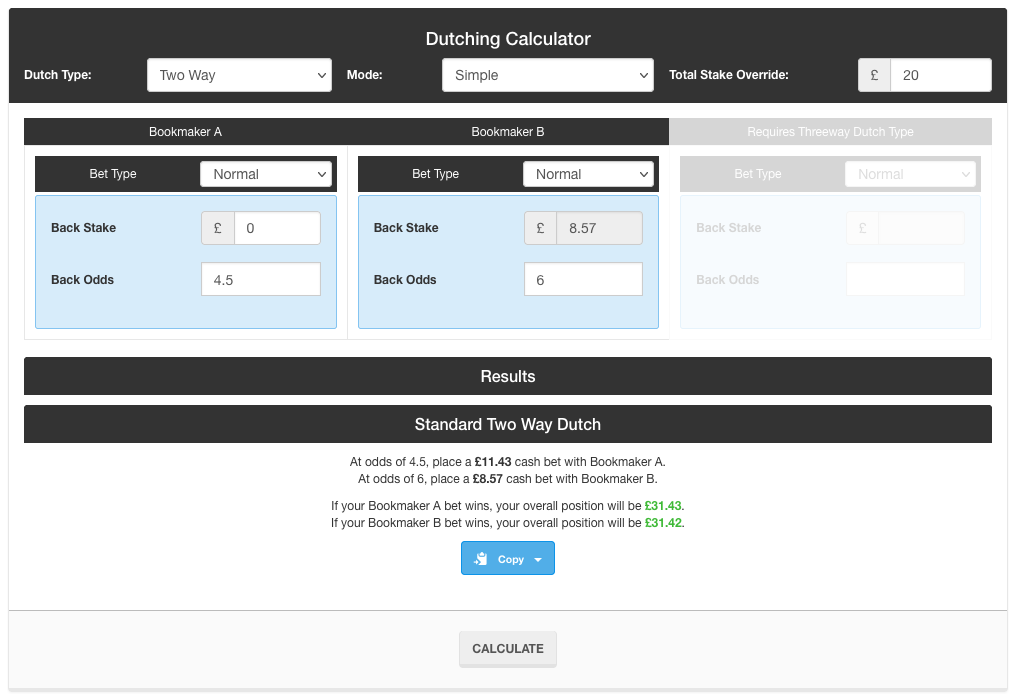Image resolution: width=1016 pixels, height=700 pixels.
Task: Click the pound symbol beside Total Stake Override
Action: (874, 75)
